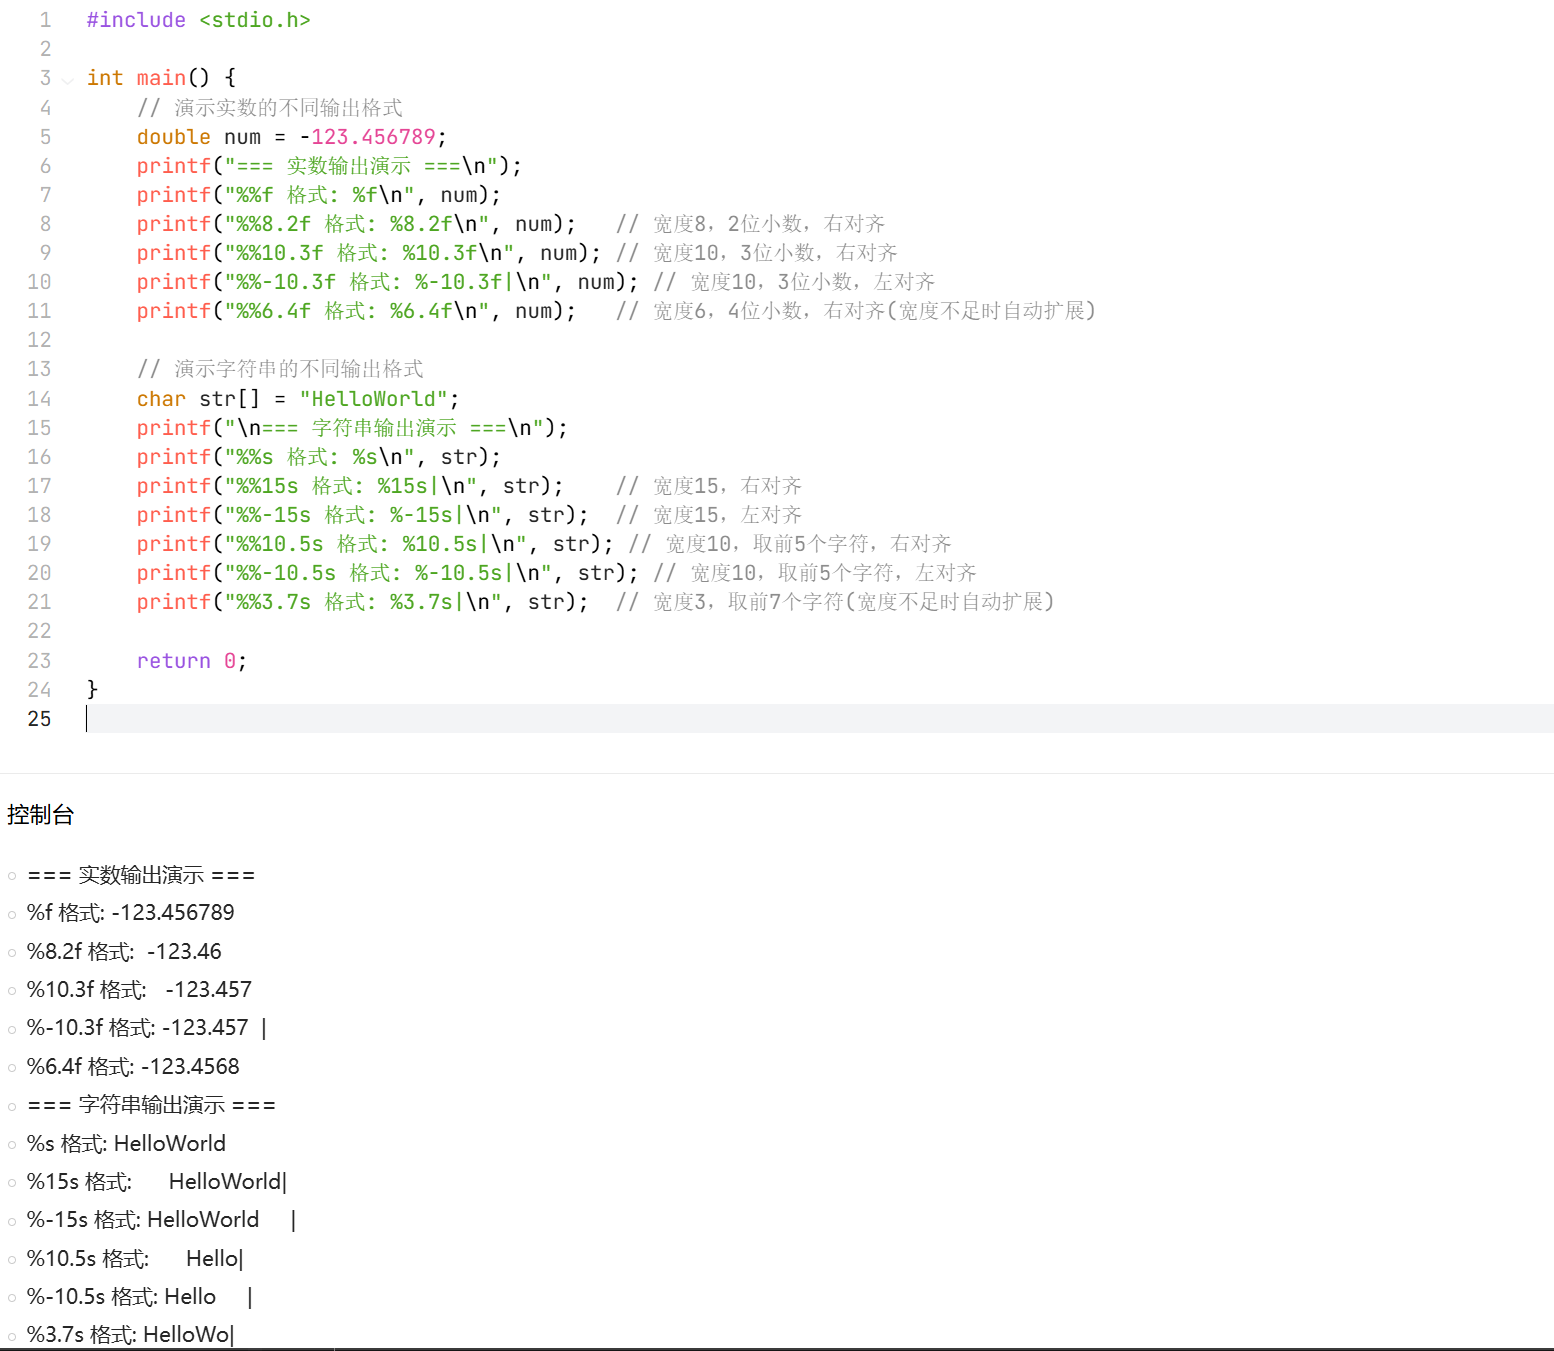Click the 'char str[] = "HelloWorld";' line
This screenshot has width=1554, height=1351.
click(x=298, y=399)
